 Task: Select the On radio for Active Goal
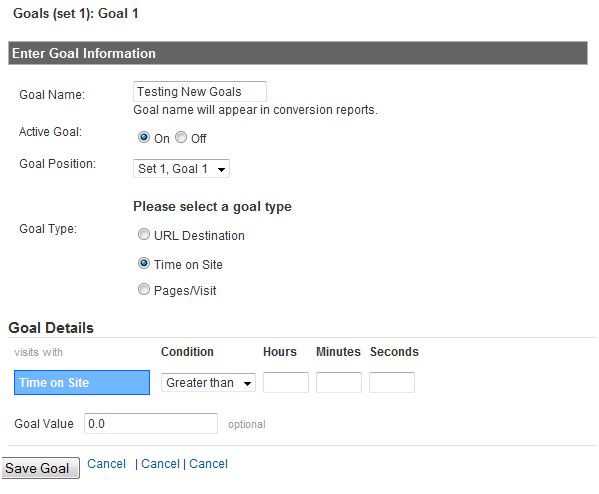(144, 137)
